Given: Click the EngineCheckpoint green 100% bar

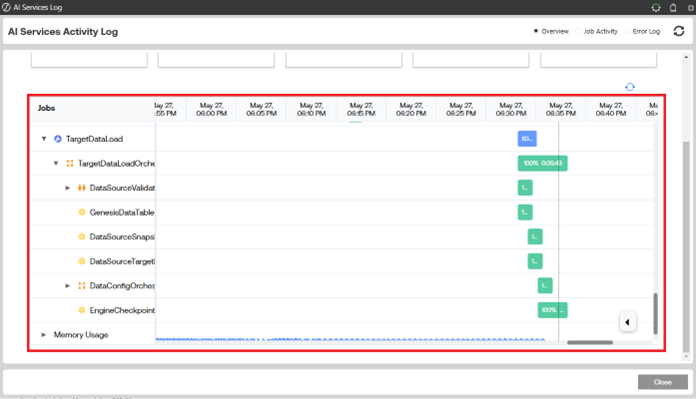Looking at the screenshot, I should point(552,310).
